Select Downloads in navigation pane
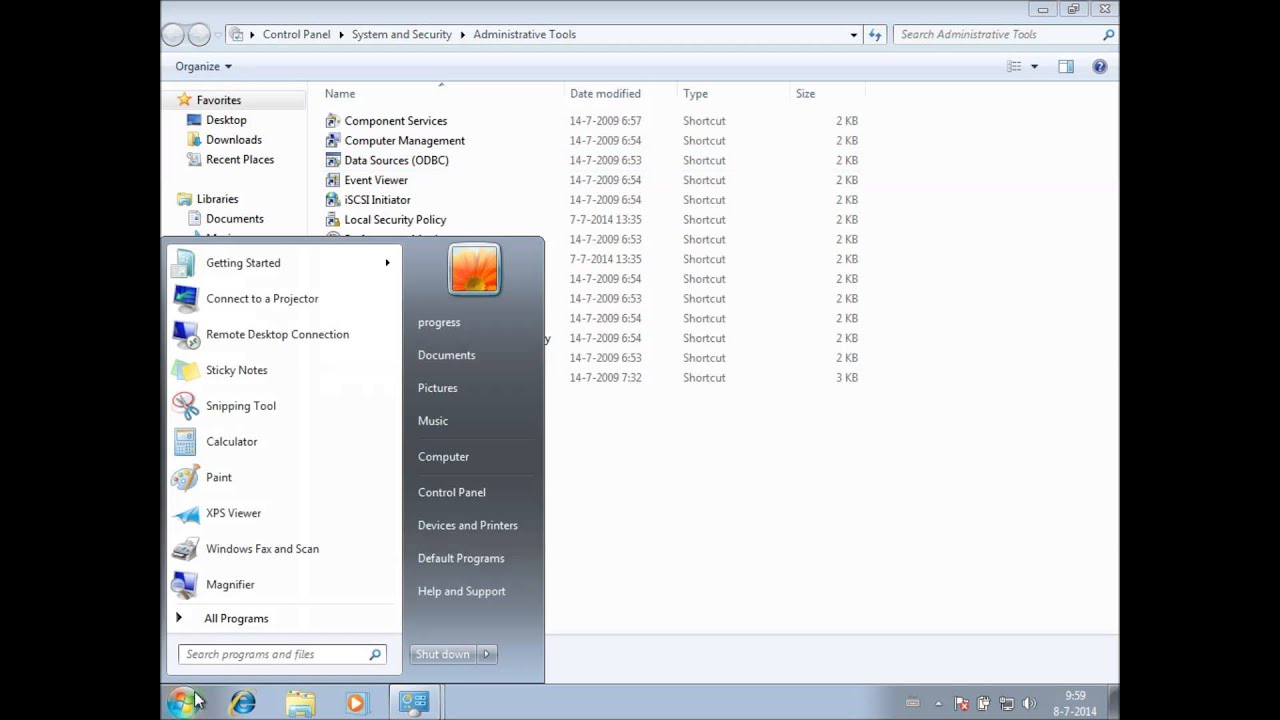The width and height of the screenshot is (1280, 720). [x=233, y=140]
